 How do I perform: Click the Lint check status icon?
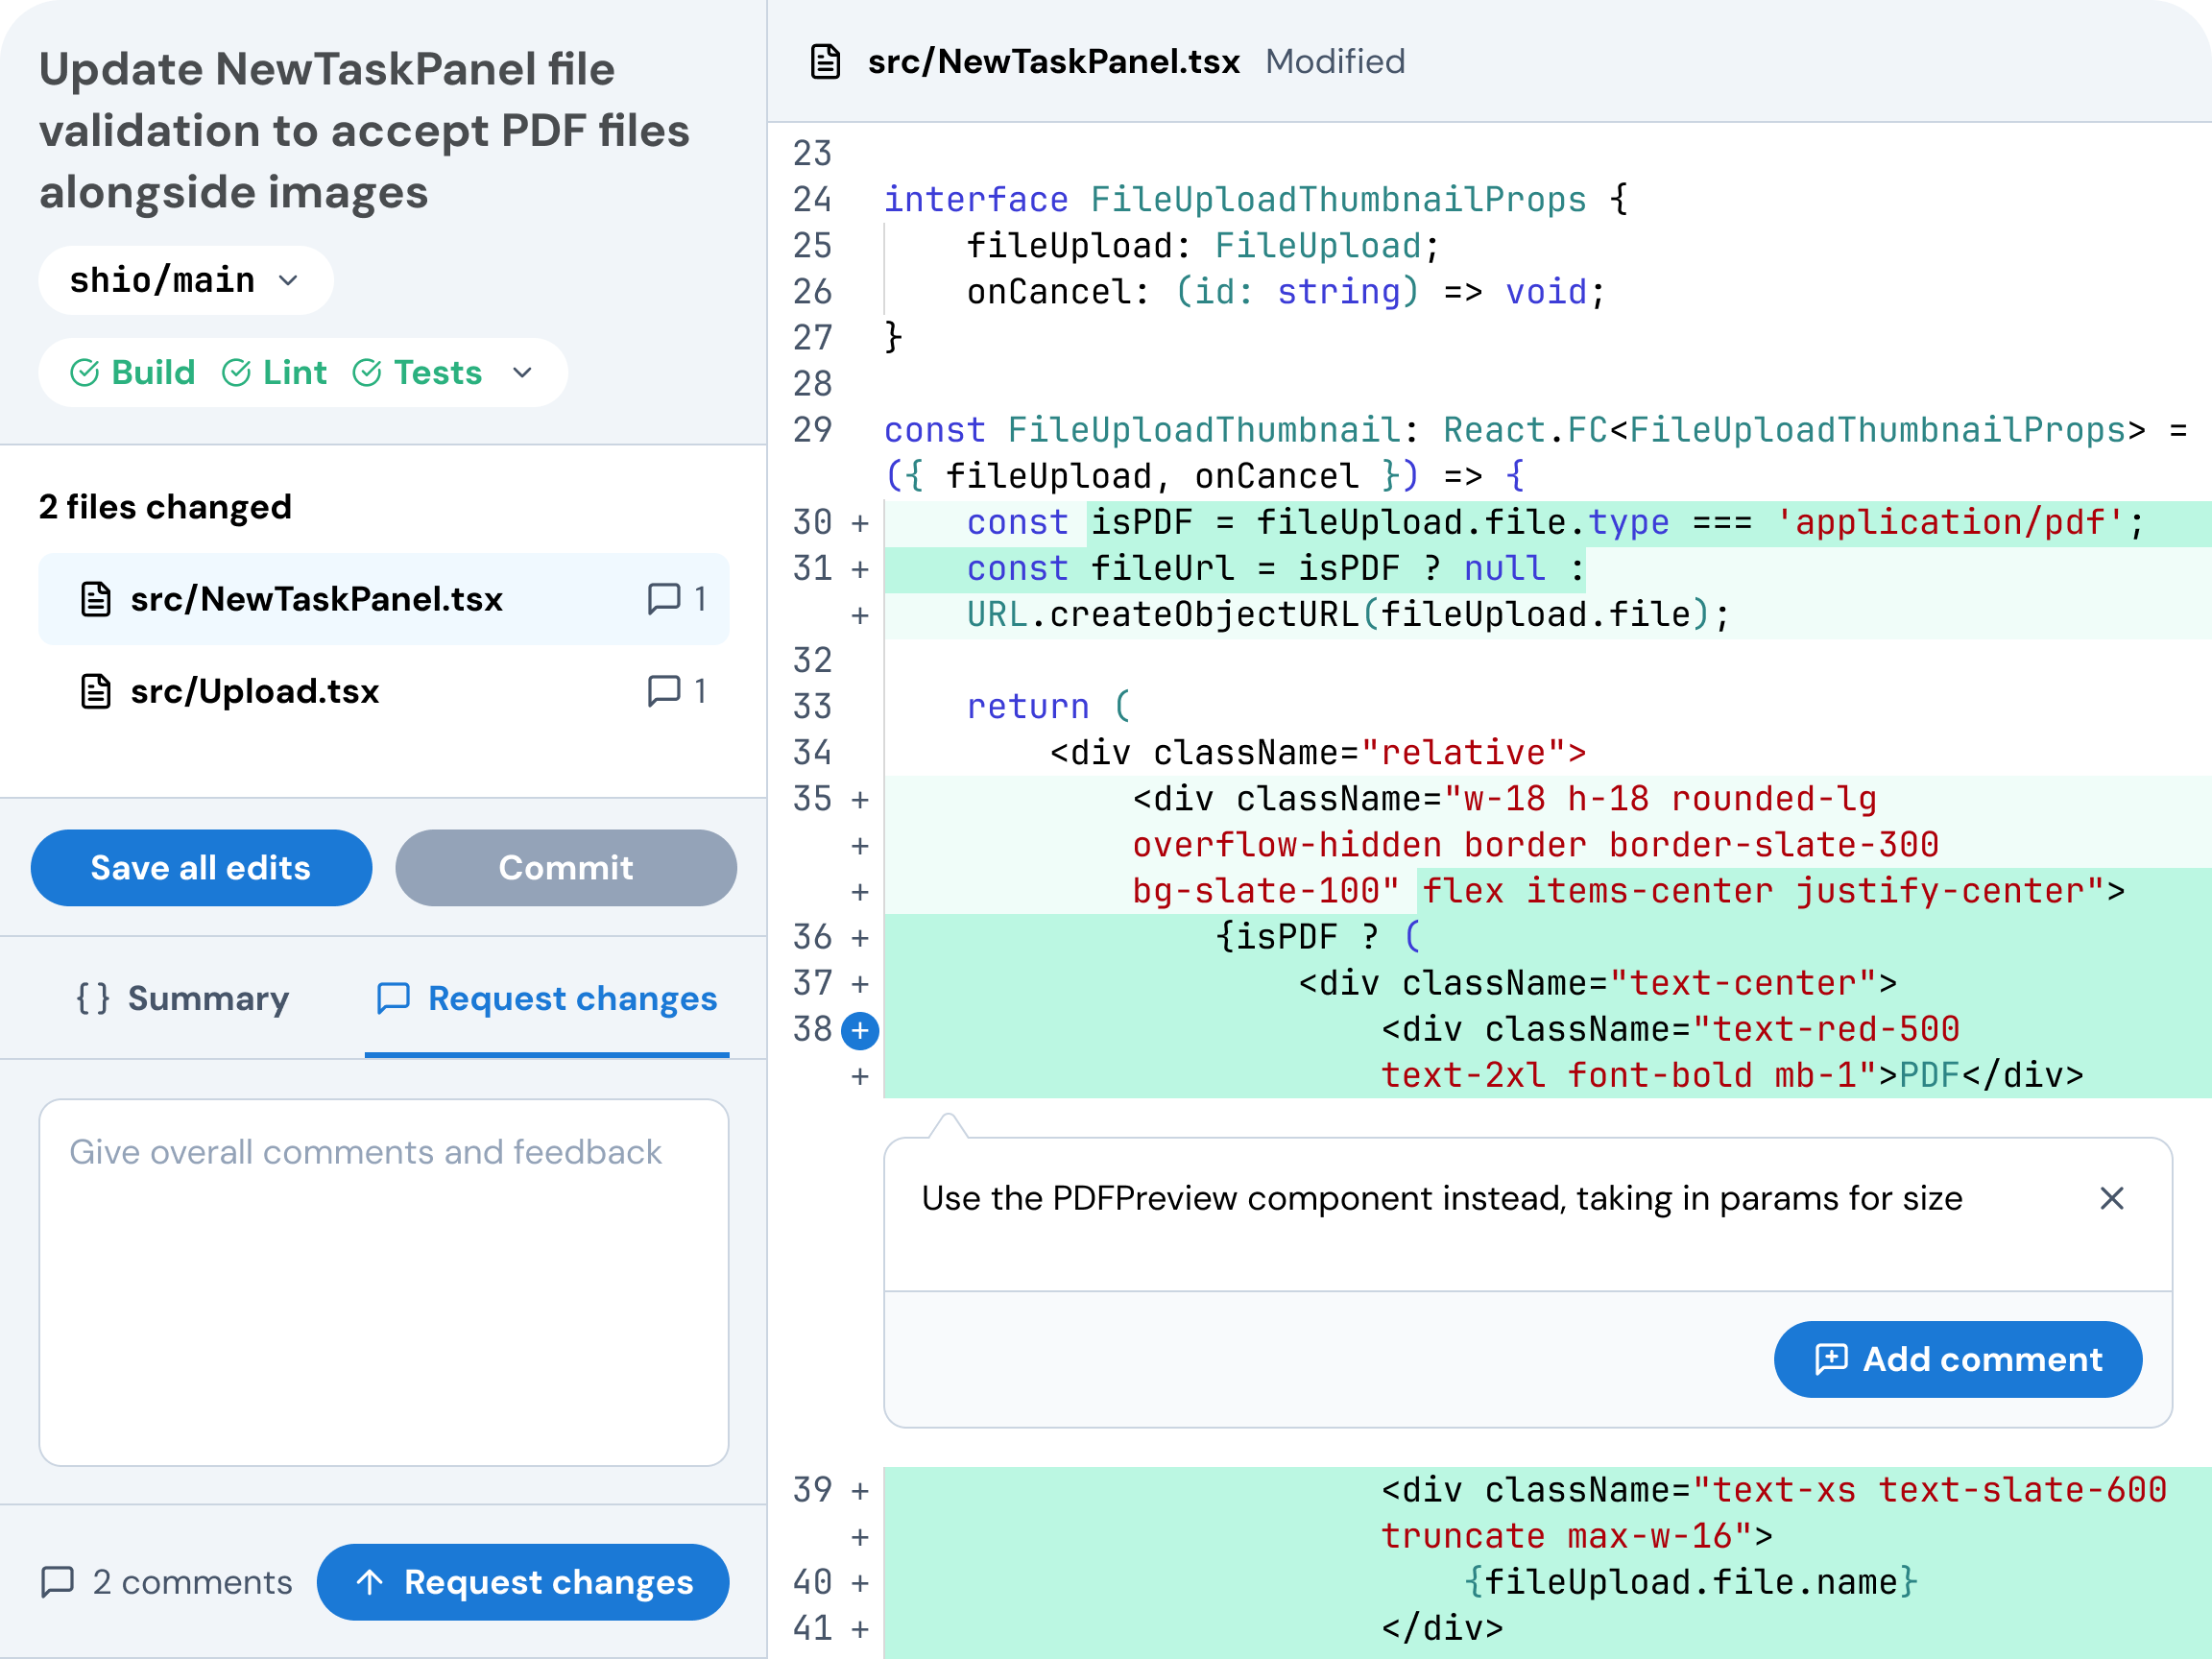[236, 373]
